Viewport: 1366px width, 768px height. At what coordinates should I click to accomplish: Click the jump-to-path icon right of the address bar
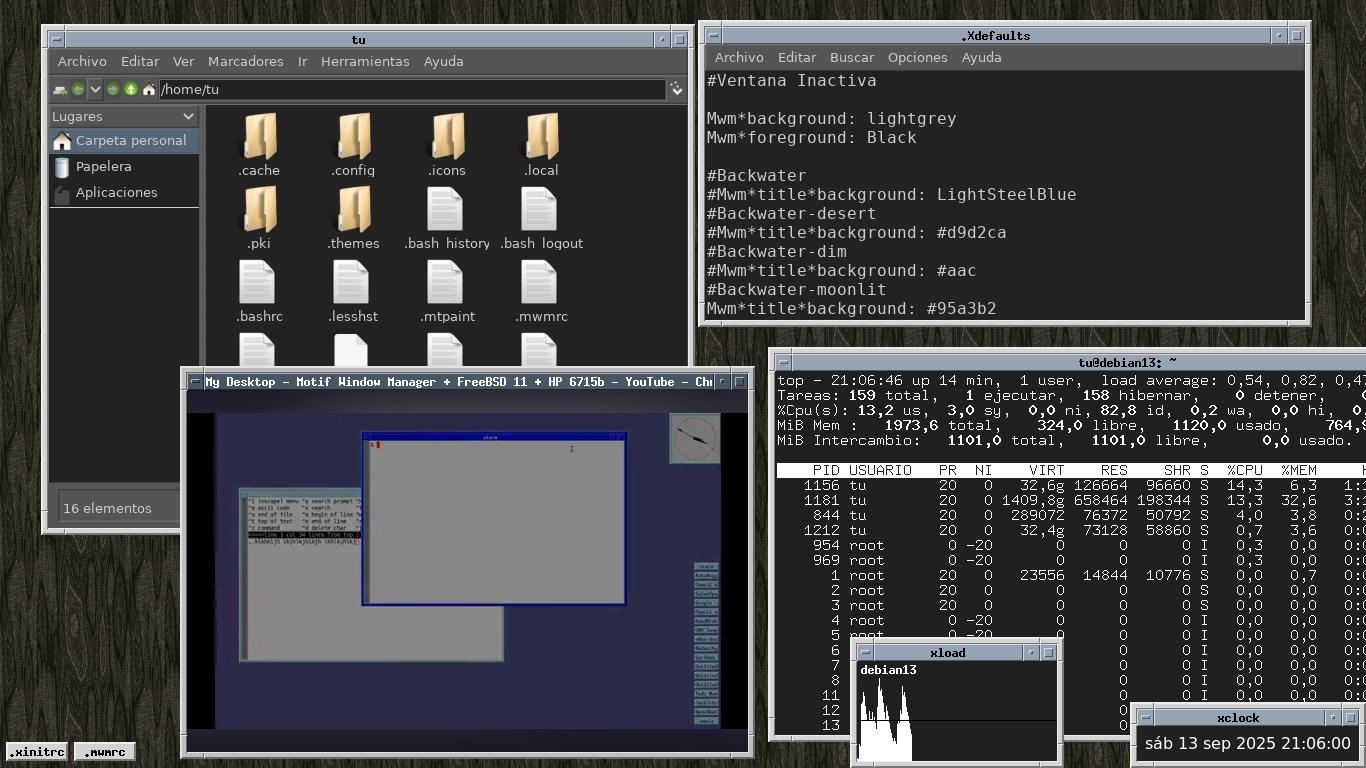(x=677, y=89)
